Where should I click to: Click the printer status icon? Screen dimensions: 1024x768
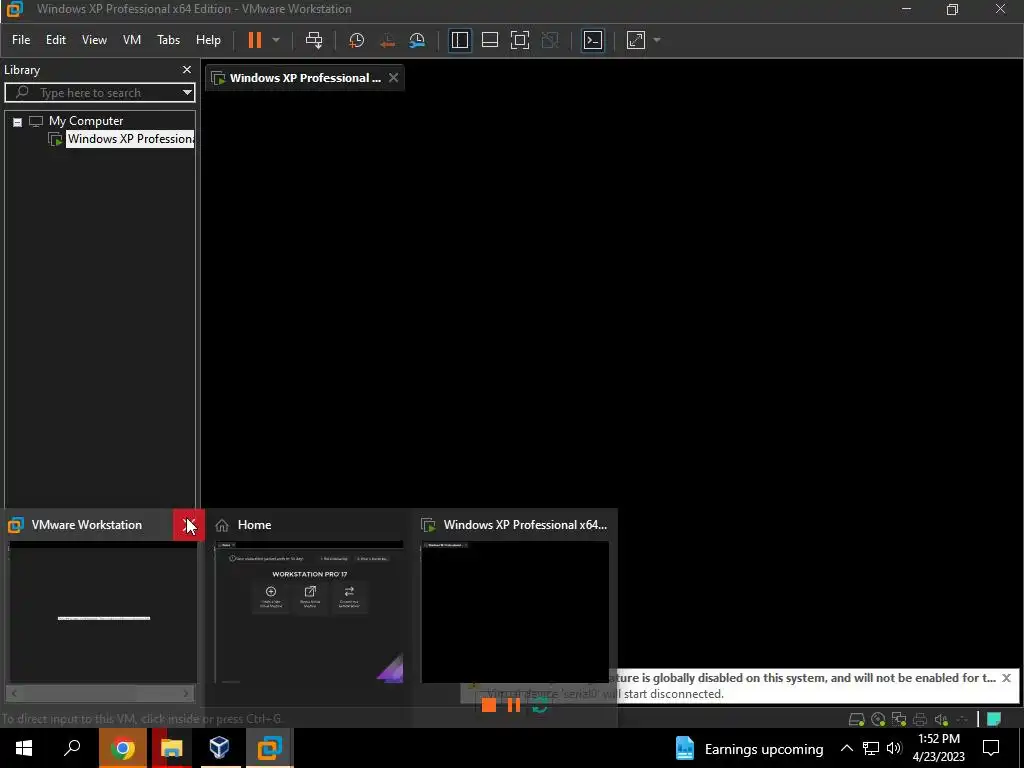point(920,720)
